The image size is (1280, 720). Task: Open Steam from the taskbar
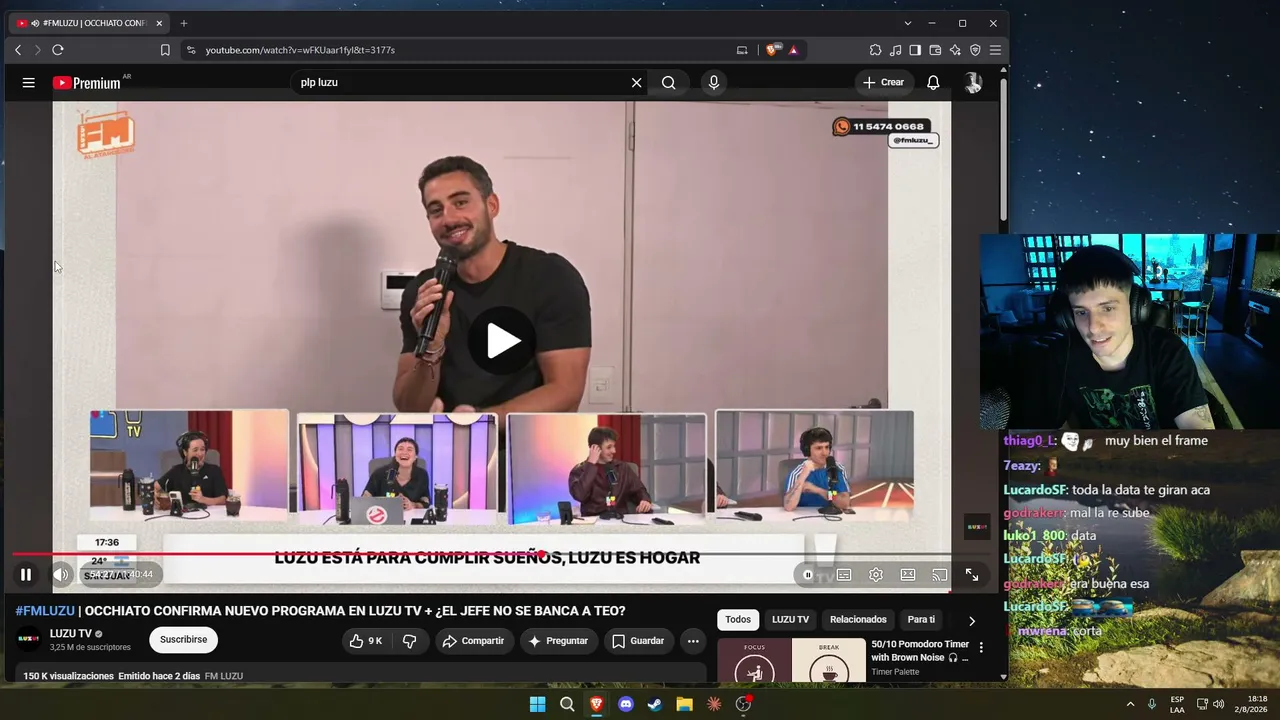[655, 704]
